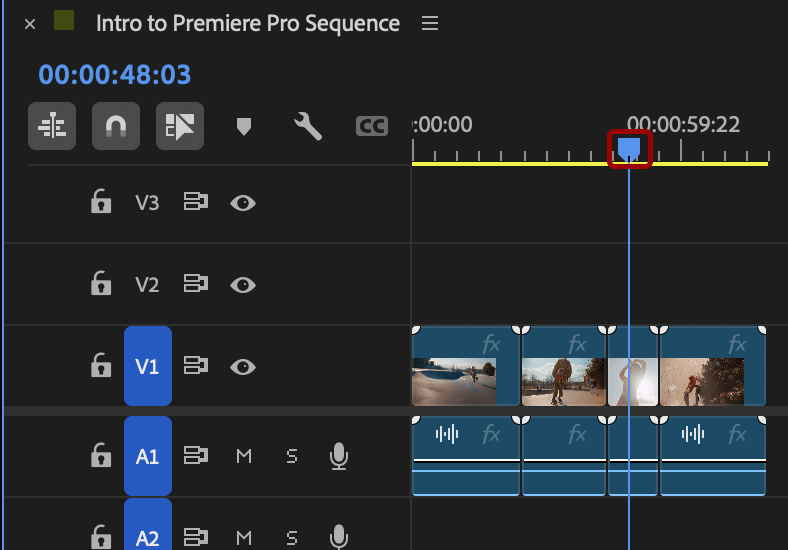Solo track A1 with S button

pyautogui.click(x=291, y=456)
